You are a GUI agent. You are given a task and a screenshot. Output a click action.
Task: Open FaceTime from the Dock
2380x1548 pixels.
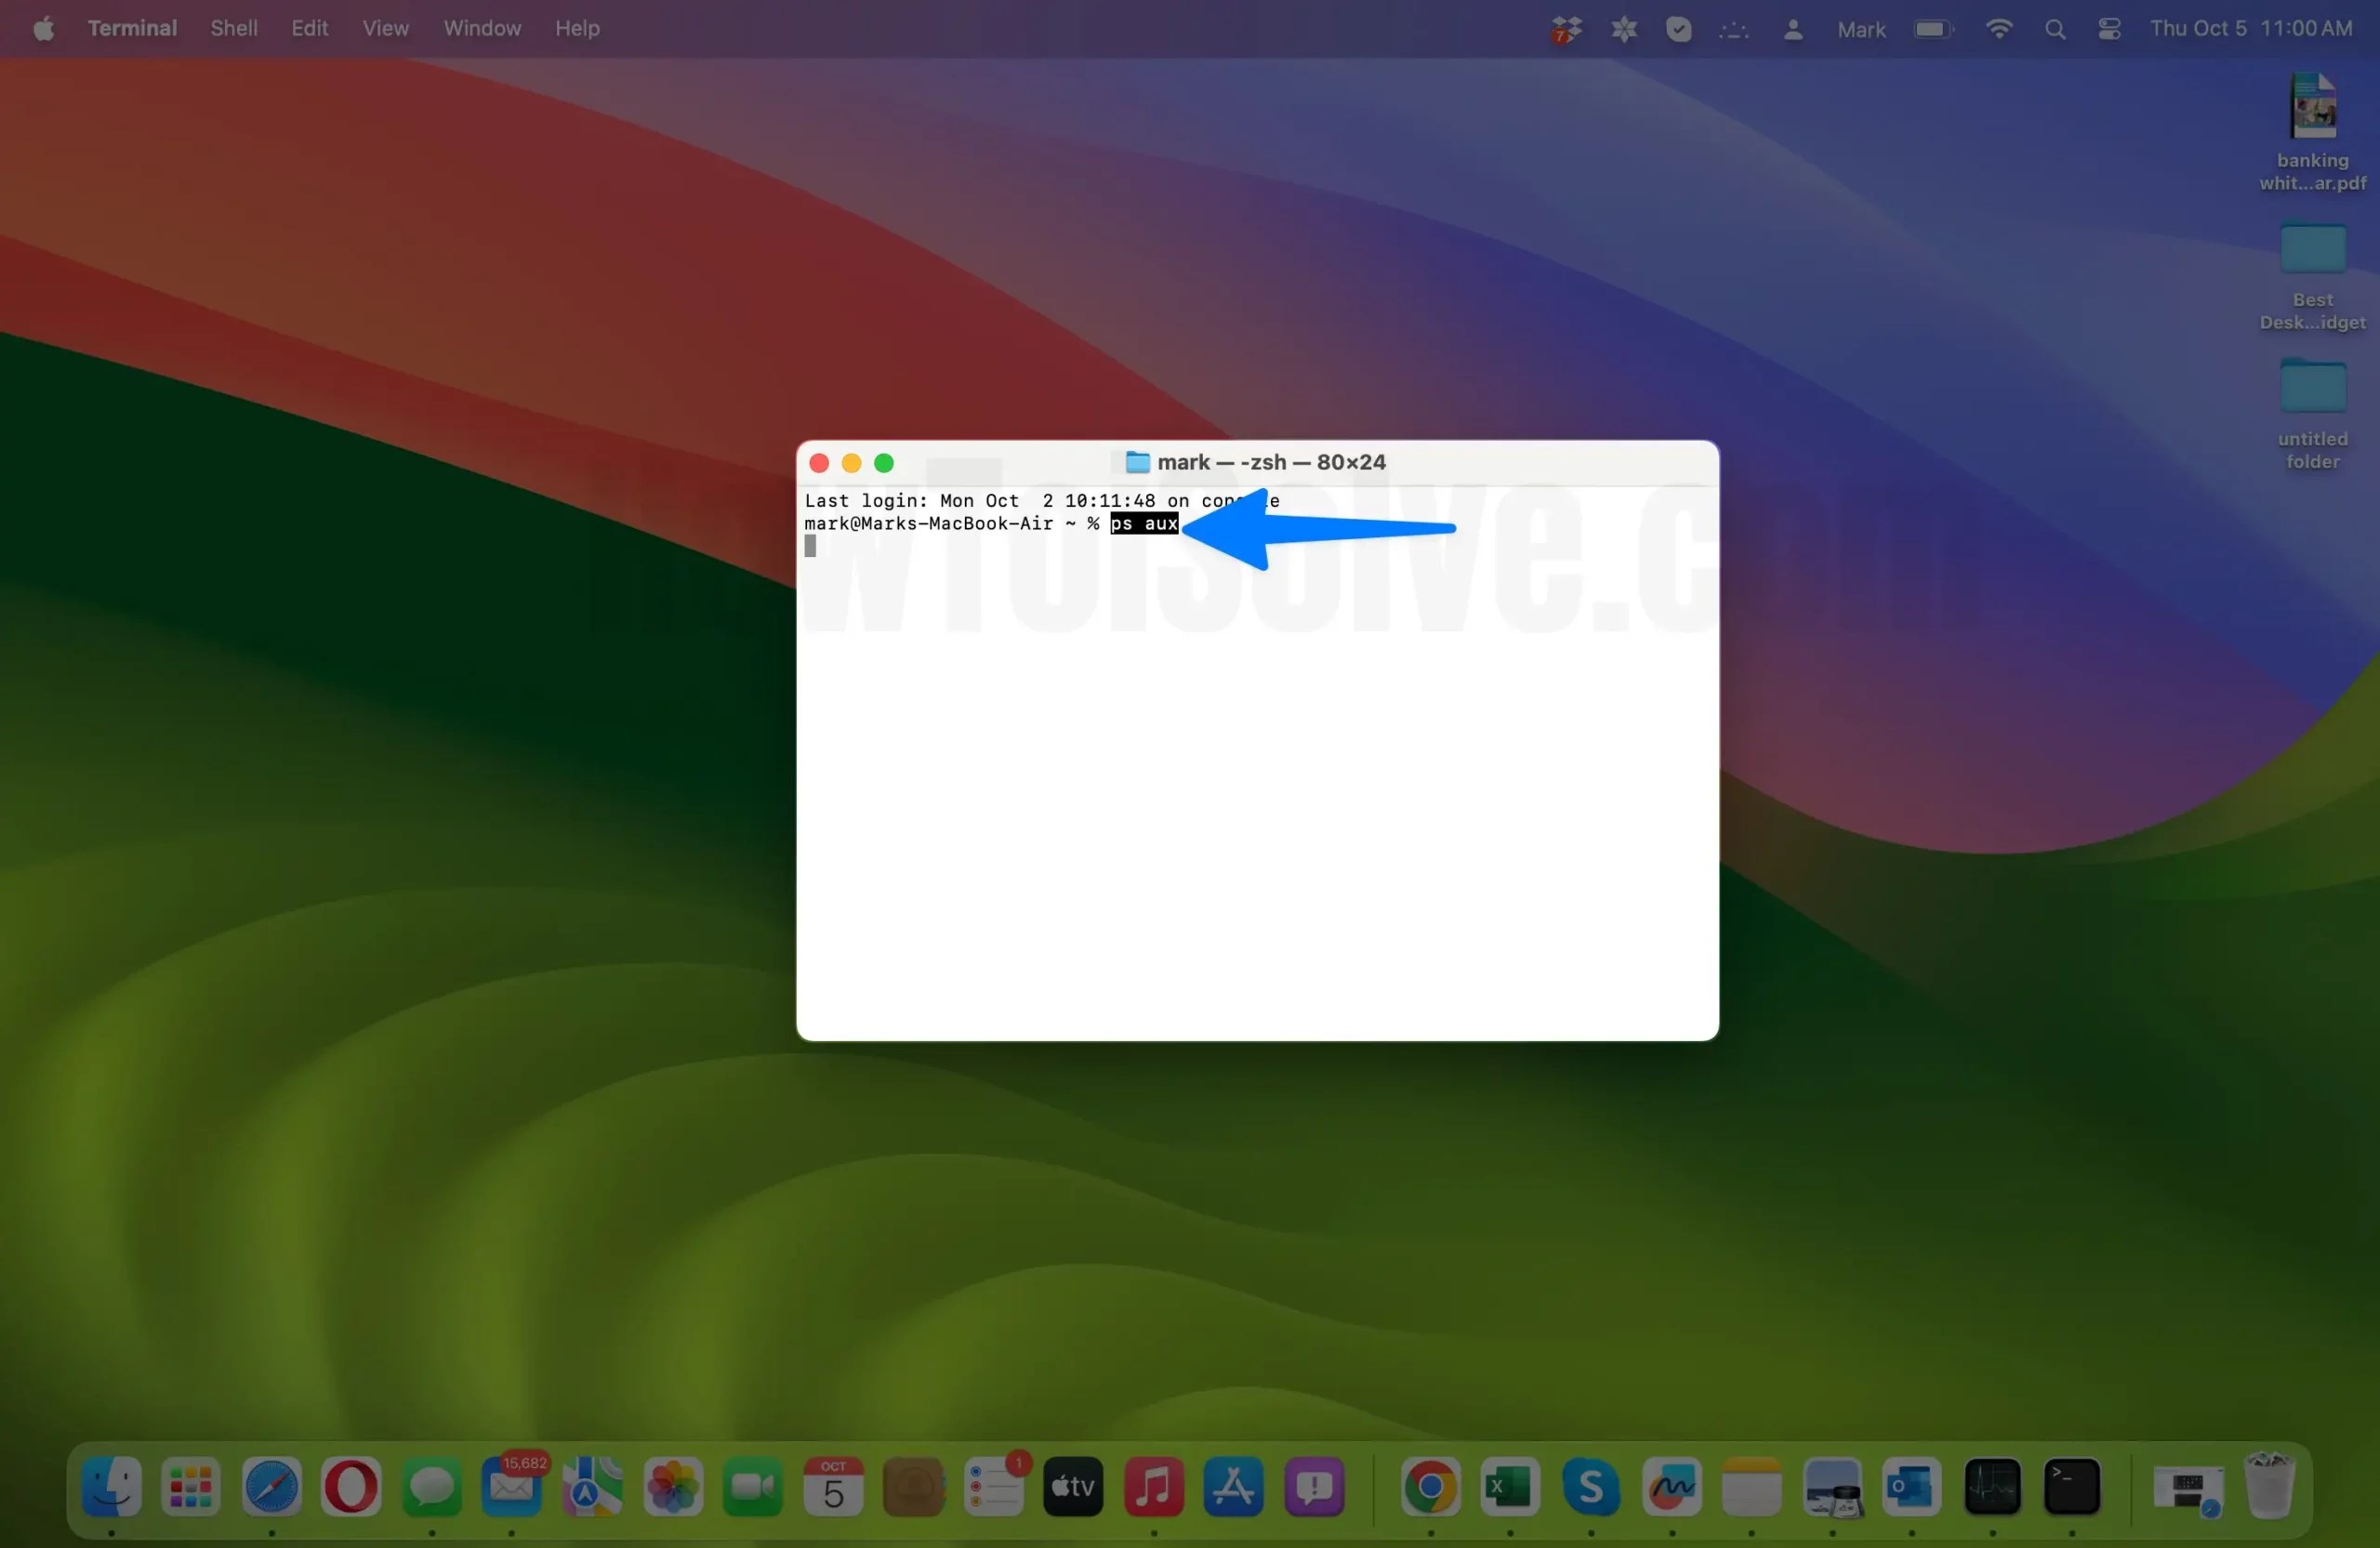[x=751, y=1490]
